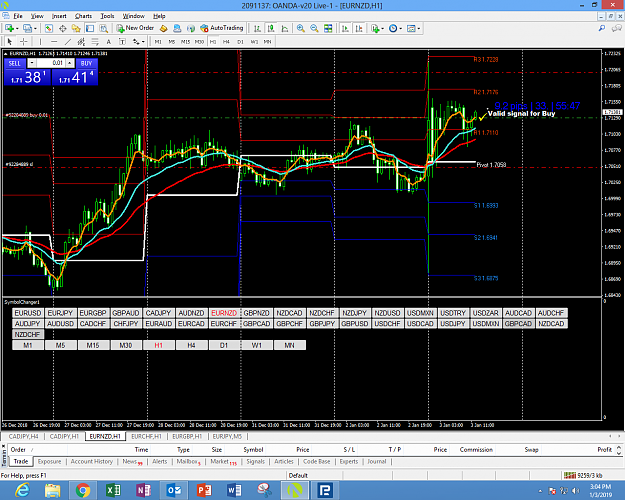Viewport: 625px width, 500px height.
Task: Select the Text Label tool
Action: point(122,41)
